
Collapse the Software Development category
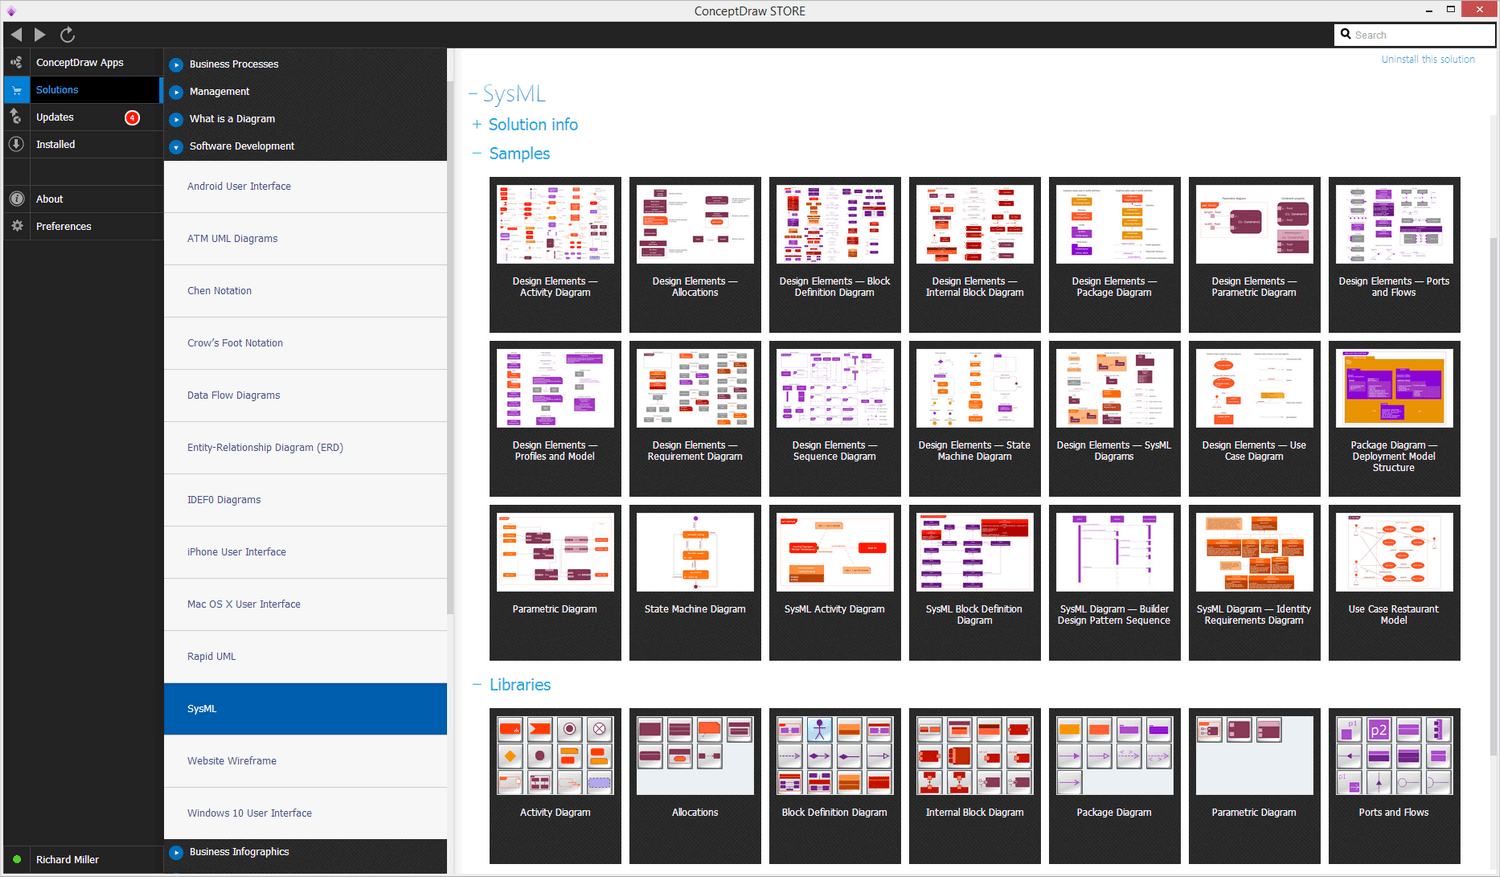click(176, 146)
